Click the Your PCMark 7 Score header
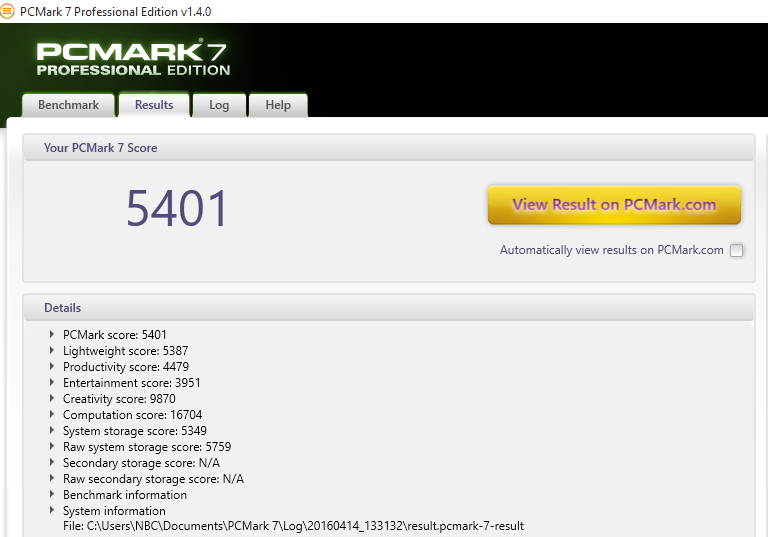Image resolution: width=768 pixels, height=537 pixels. coord(100,148)
